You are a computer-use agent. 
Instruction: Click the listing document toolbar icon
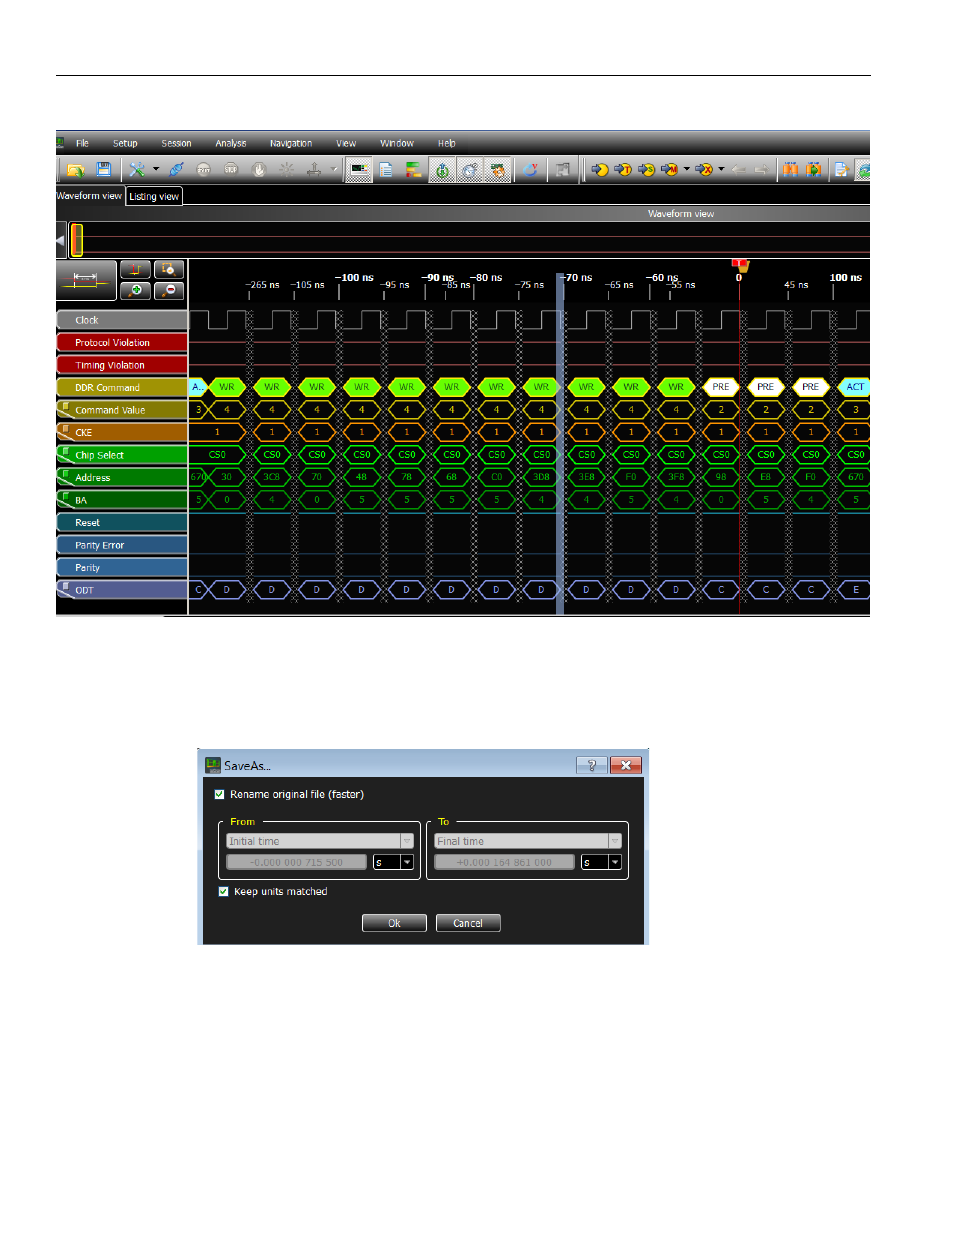[386, 170]
